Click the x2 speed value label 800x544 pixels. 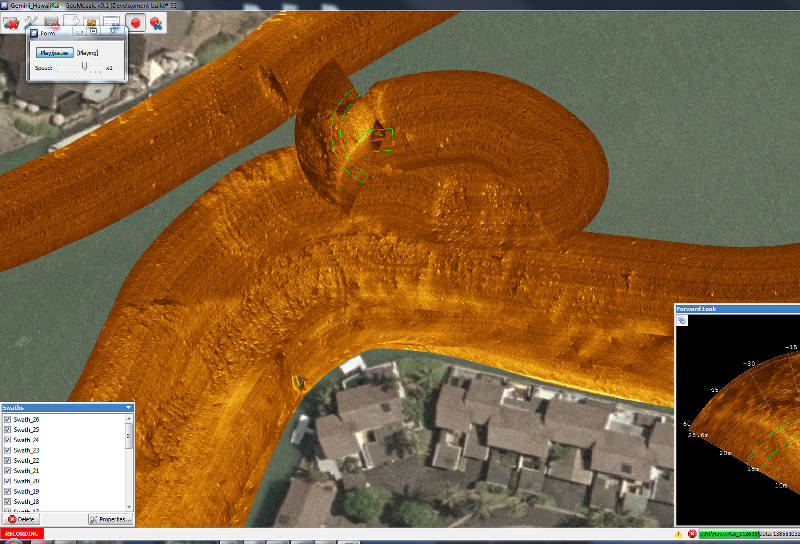pyautogui.click(x=109, y=68)
